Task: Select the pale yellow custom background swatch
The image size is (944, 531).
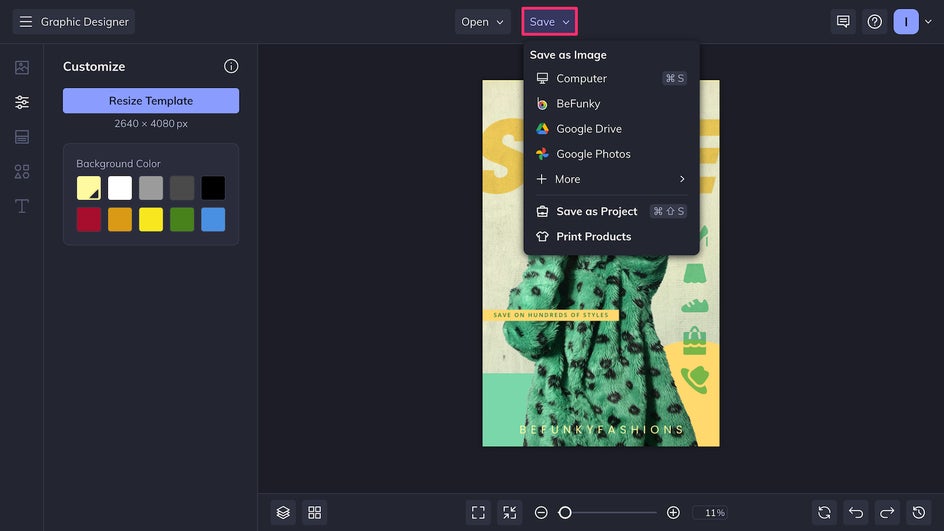Action: tap(88, 188)
